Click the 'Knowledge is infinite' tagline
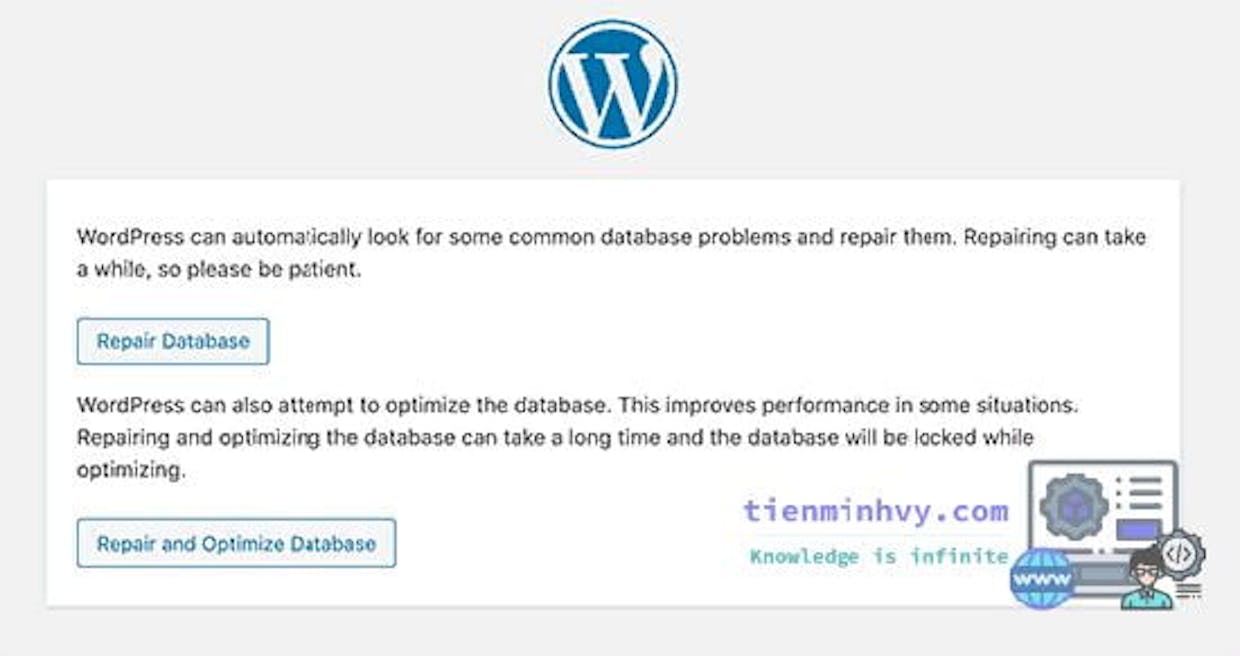 click(x=878, y=556)
